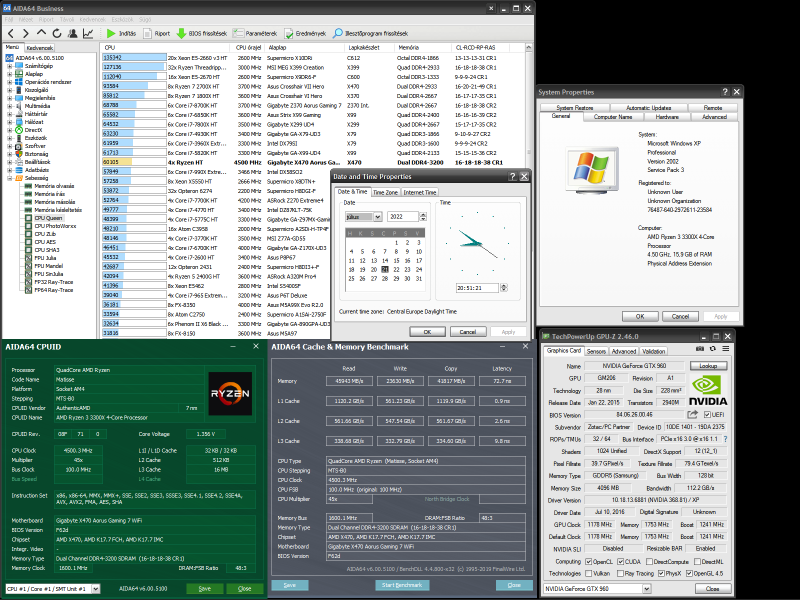Image resolution: width=800 pixels, height=600 pixels.
Task: Open the Internet Time tab
Action: pos(420,192)
